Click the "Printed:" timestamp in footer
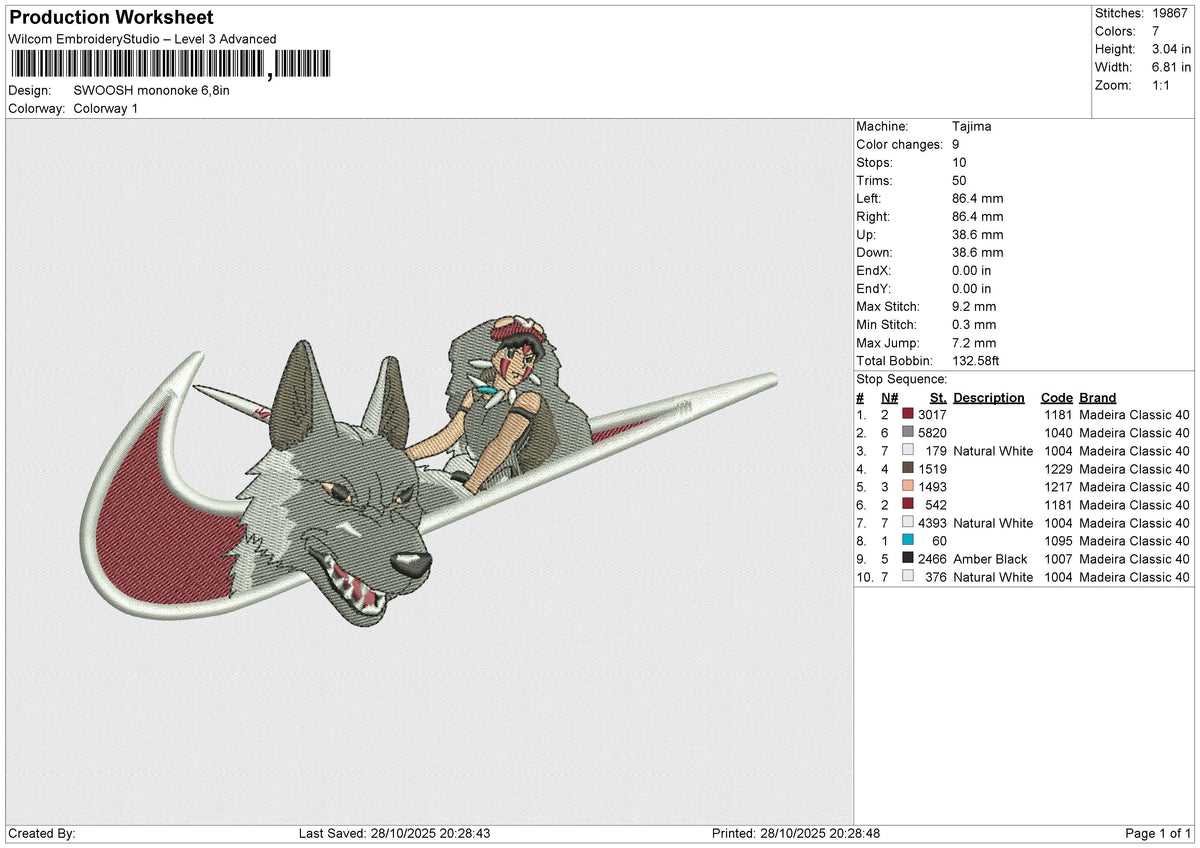The image size is (1200, 848). point(796,833)
